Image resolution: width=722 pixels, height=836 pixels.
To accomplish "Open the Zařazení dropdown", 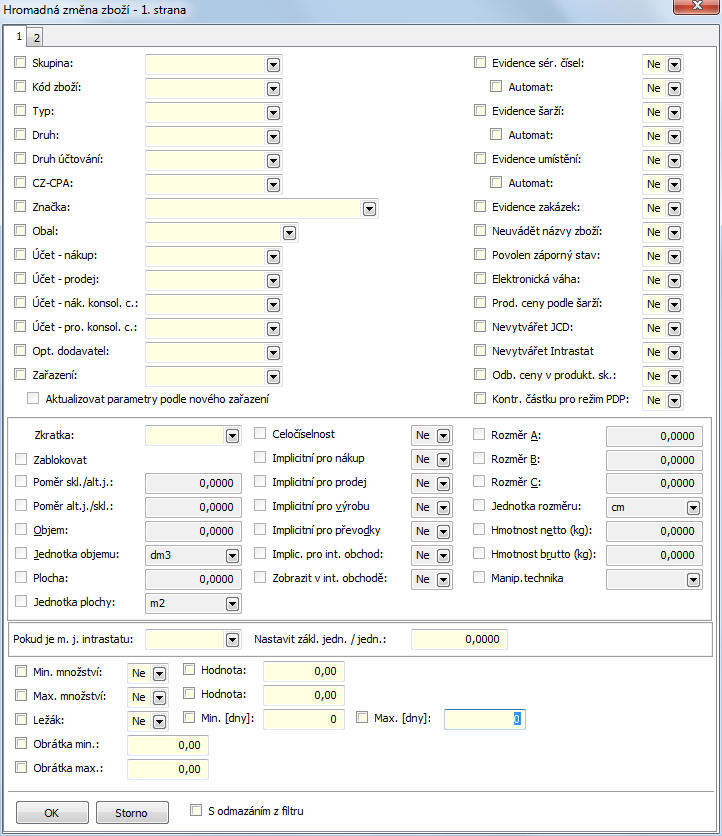I will tap(274, 376).
